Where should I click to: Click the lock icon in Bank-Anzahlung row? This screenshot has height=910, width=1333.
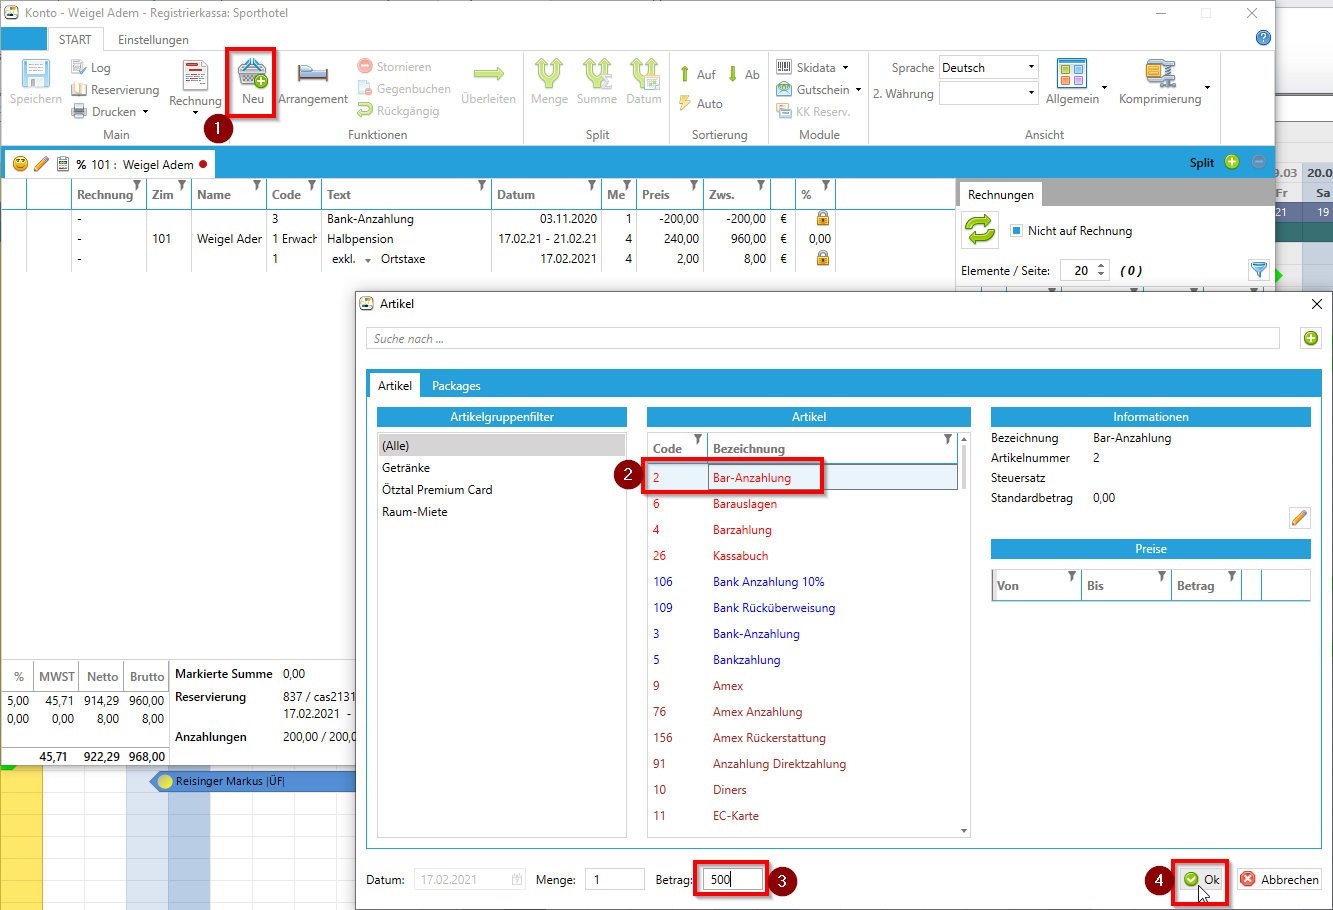[x=822, y=218]
